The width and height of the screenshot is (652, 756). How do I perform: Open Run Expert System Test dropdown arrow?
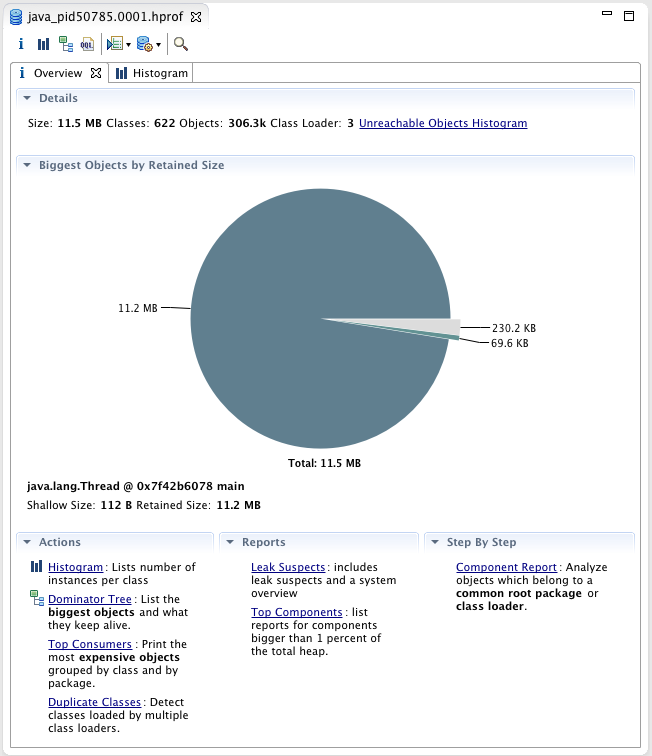pos(128,45)
